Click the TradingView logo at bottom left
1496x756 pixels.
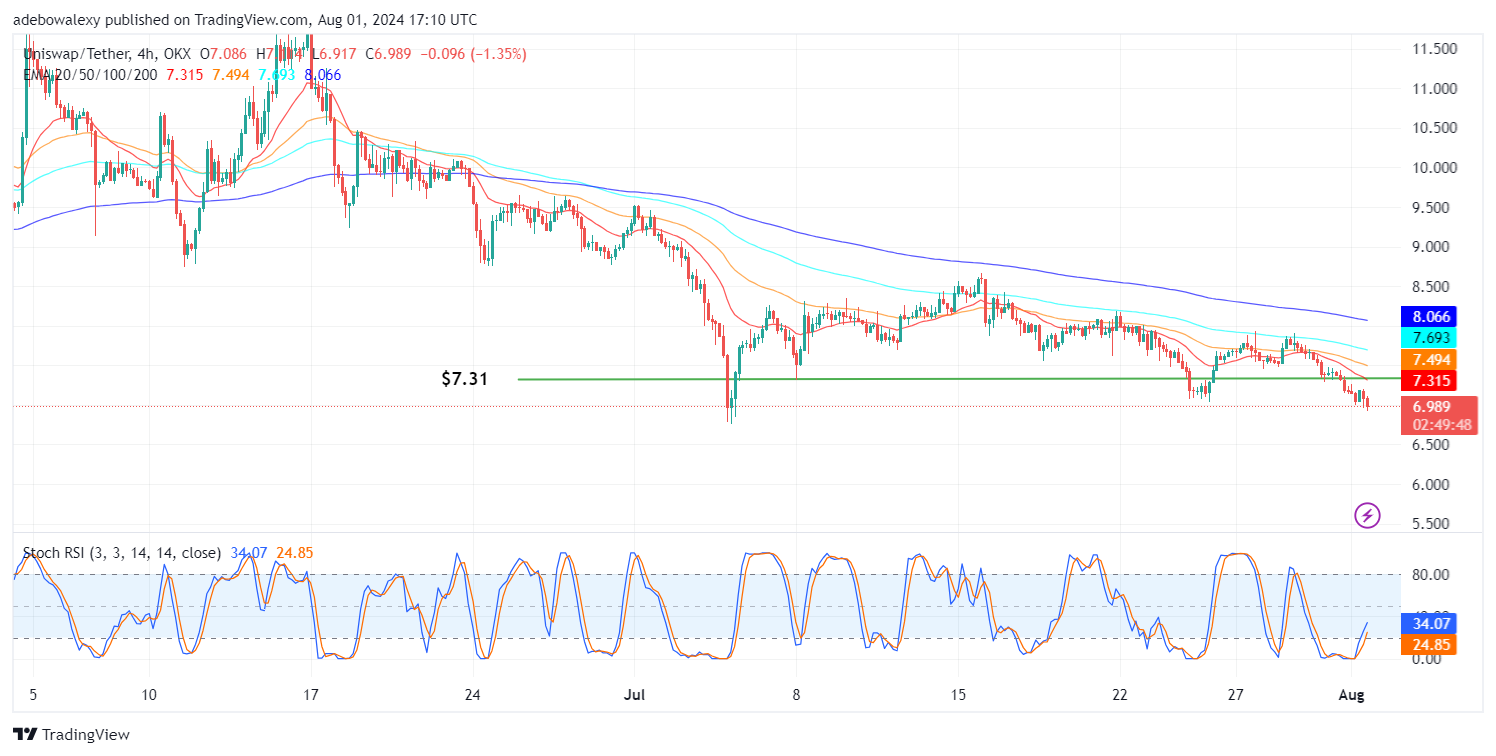71,735
